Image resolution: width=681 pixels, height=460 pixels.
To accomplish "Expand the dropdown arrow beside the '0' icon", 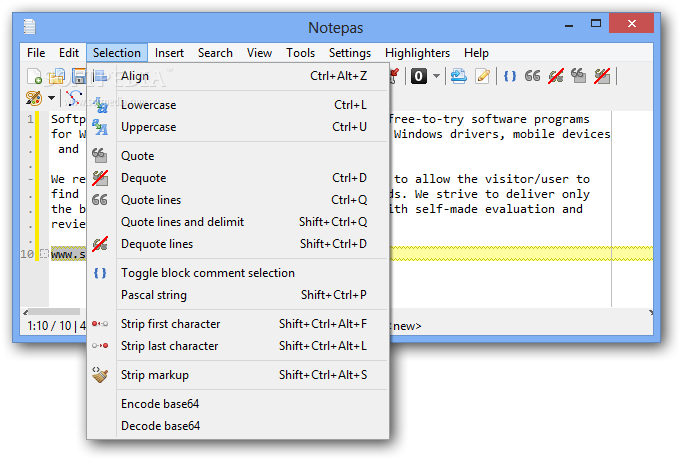I will click(436, 76).
